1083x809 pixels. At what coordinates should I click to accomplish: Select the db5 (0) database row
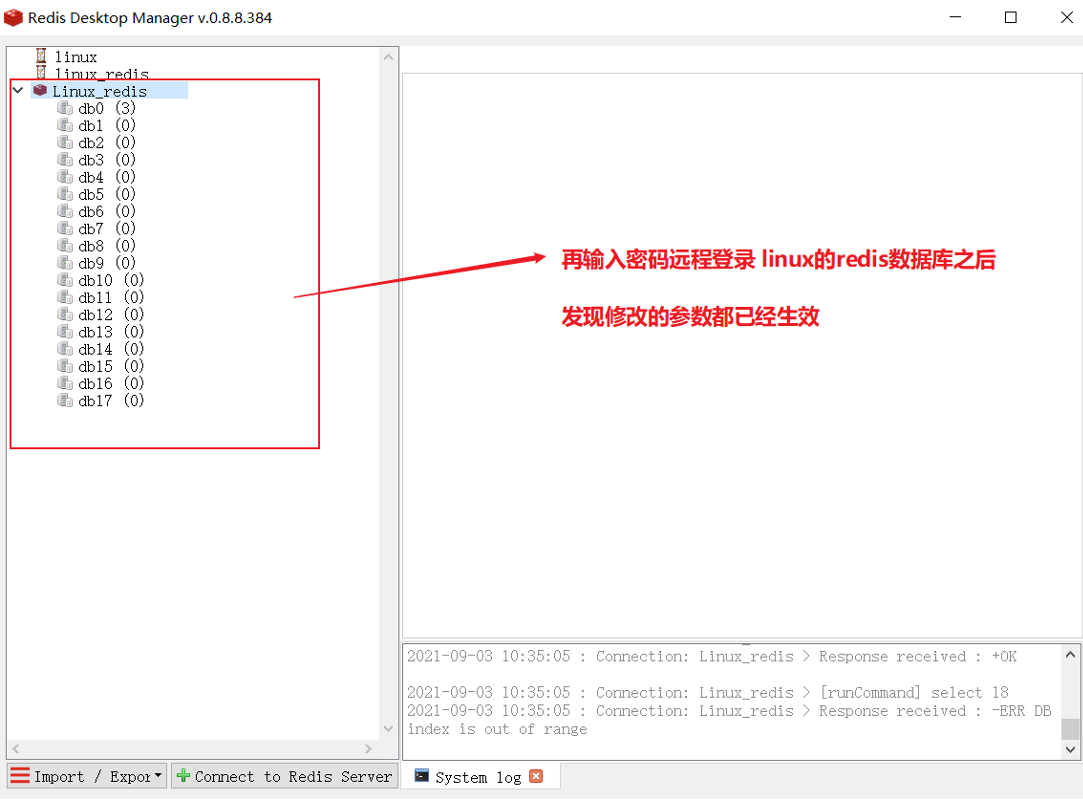[x=107, y=195]
